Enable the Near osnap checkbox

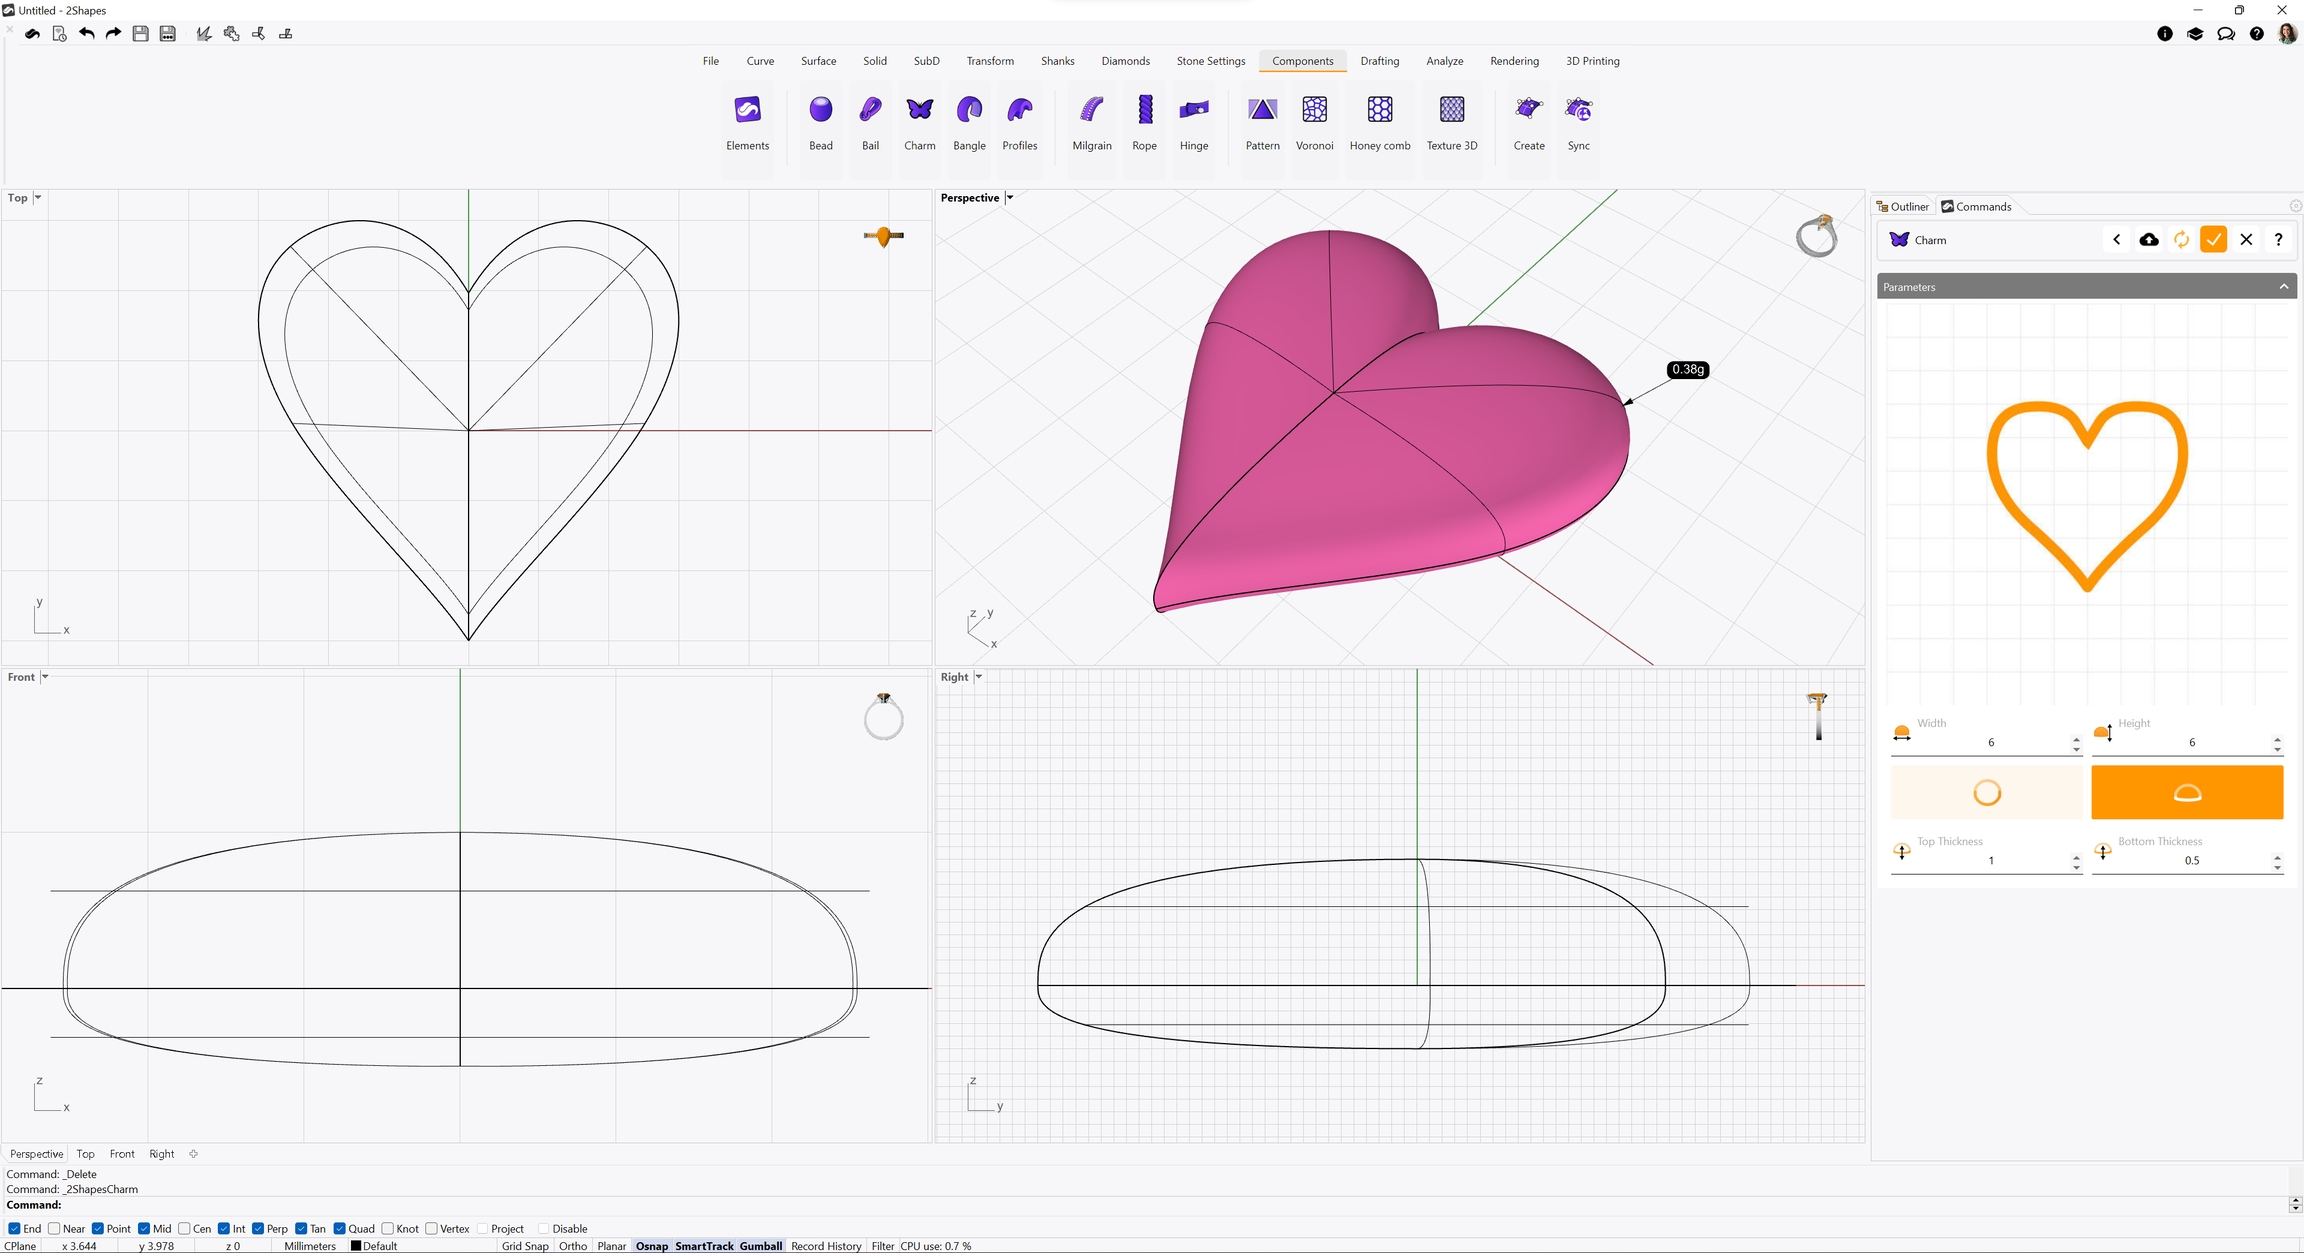(55, 1229)
